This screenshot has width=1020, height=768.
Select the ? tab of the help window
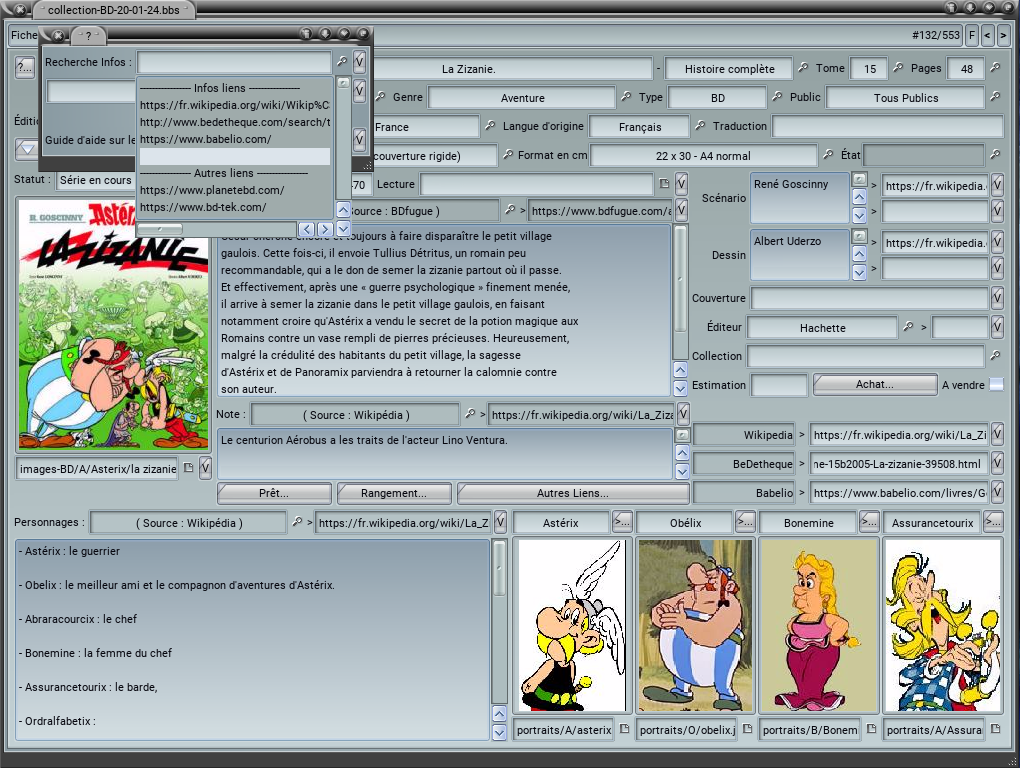tap(88, 36)
